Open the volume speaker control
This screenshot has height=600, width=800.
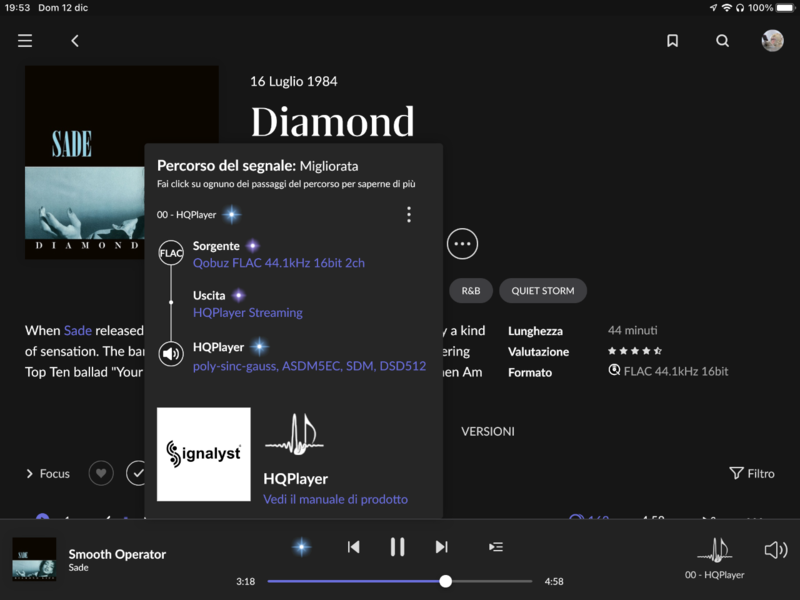(775, 550)
